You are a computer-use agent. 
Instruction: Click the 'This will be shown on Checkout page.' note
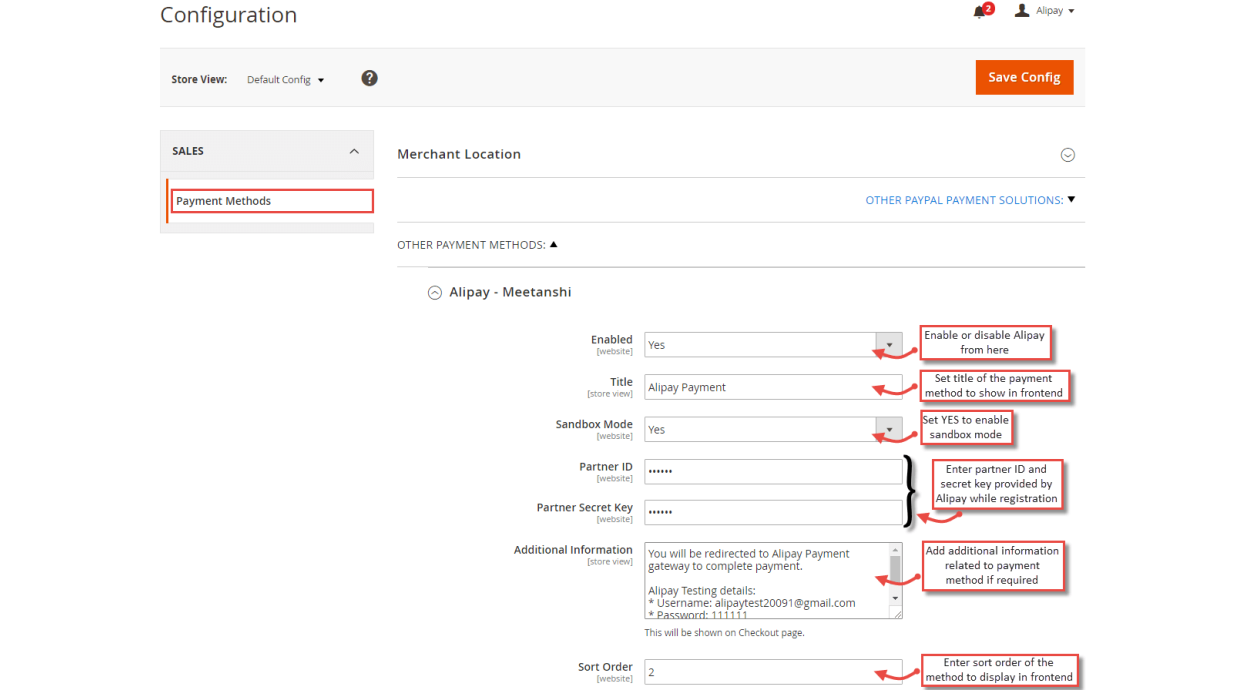(x=724, y=633)
